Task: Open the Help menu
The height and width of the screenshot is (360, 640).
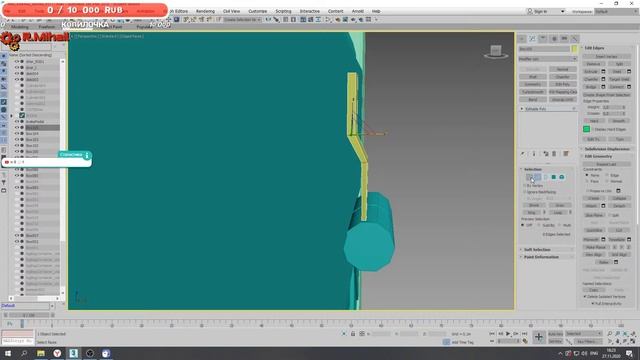Action: 376,11
